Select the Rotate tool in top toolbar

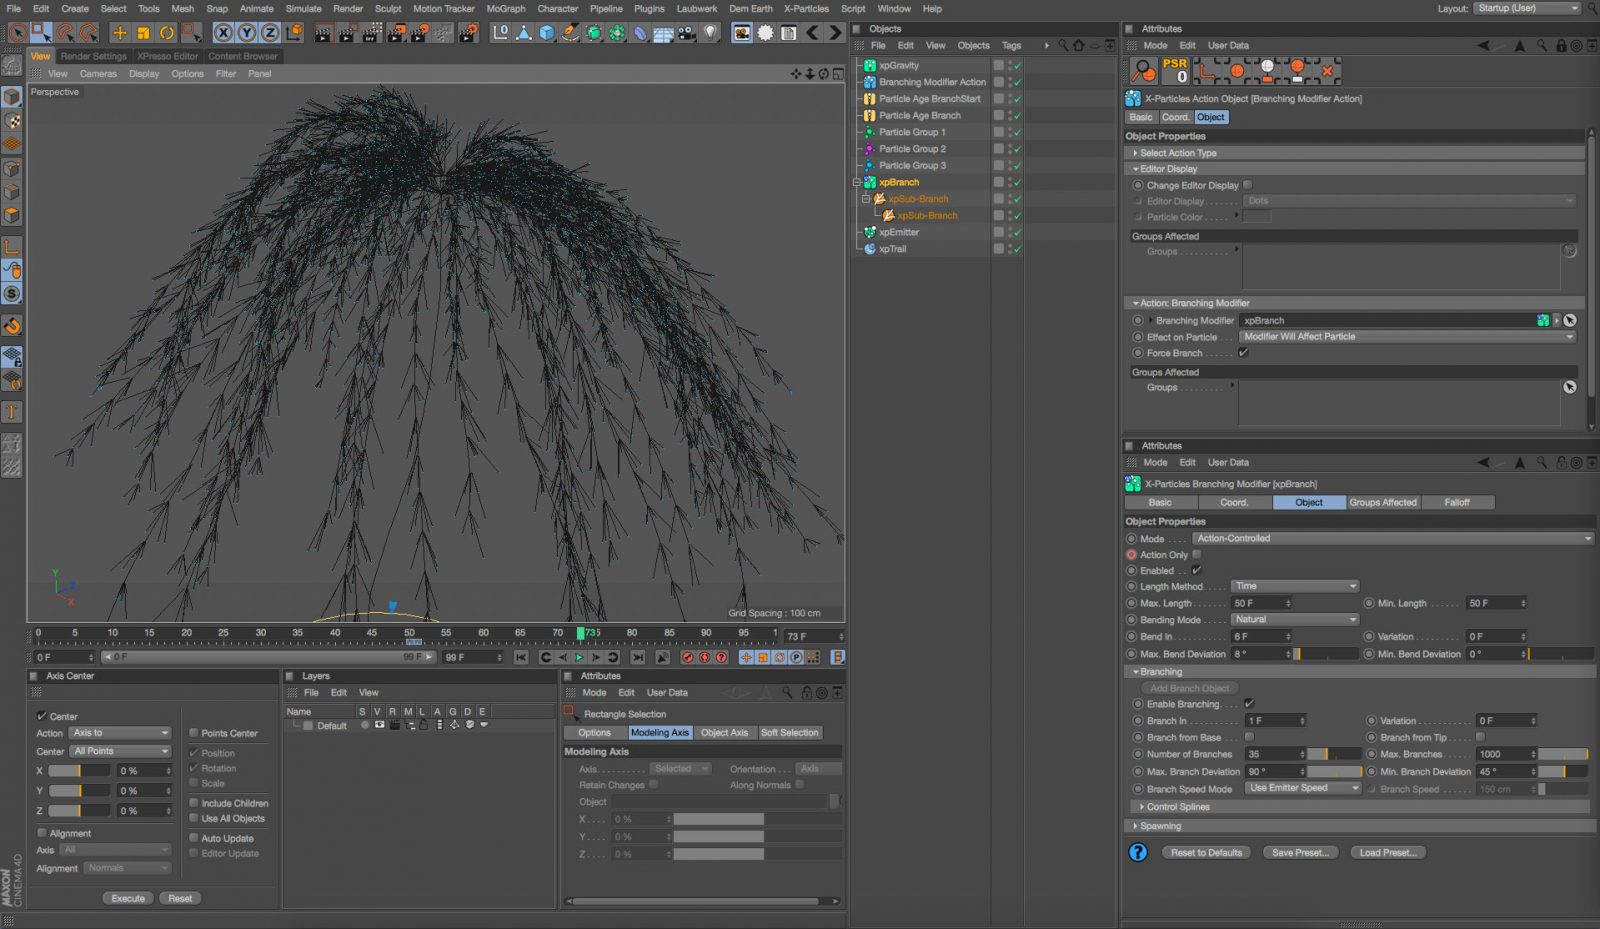click(x=167, y=33)
